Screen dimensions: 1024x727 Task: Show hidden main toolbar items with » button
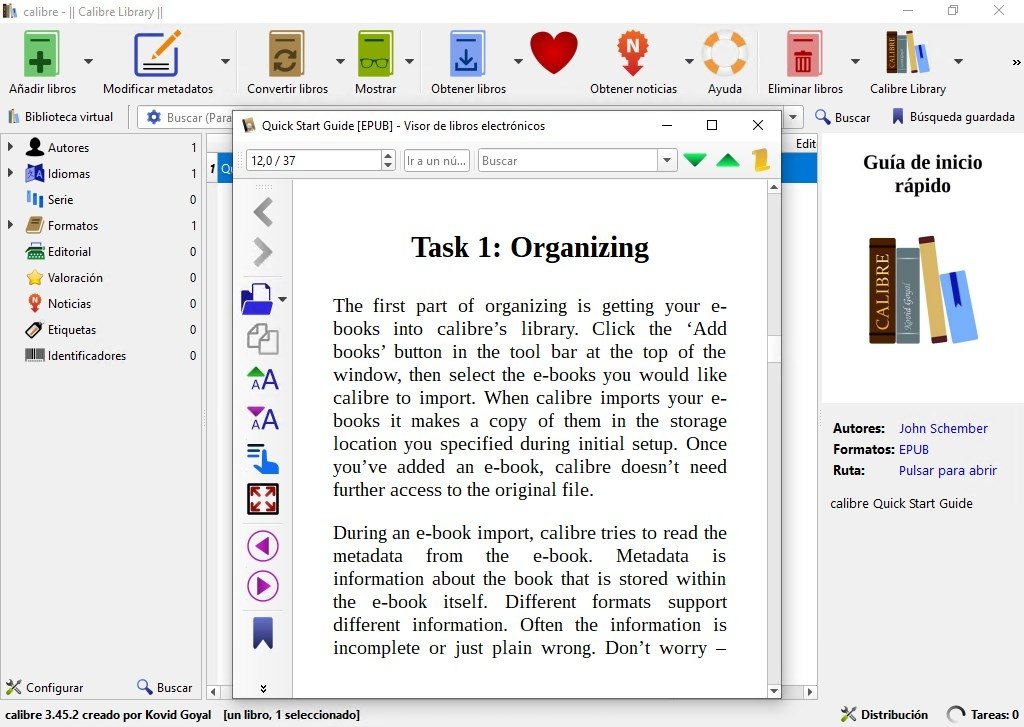click(1016, 63)
